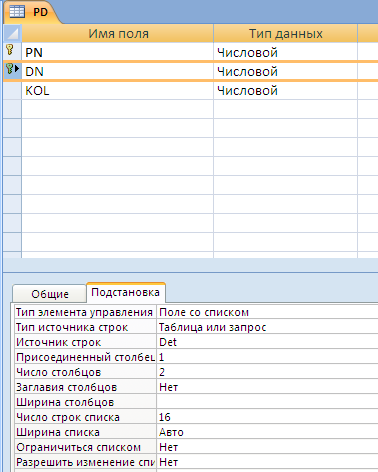Toggle Разрешить изменение списка value Нет

coord(267,462)
